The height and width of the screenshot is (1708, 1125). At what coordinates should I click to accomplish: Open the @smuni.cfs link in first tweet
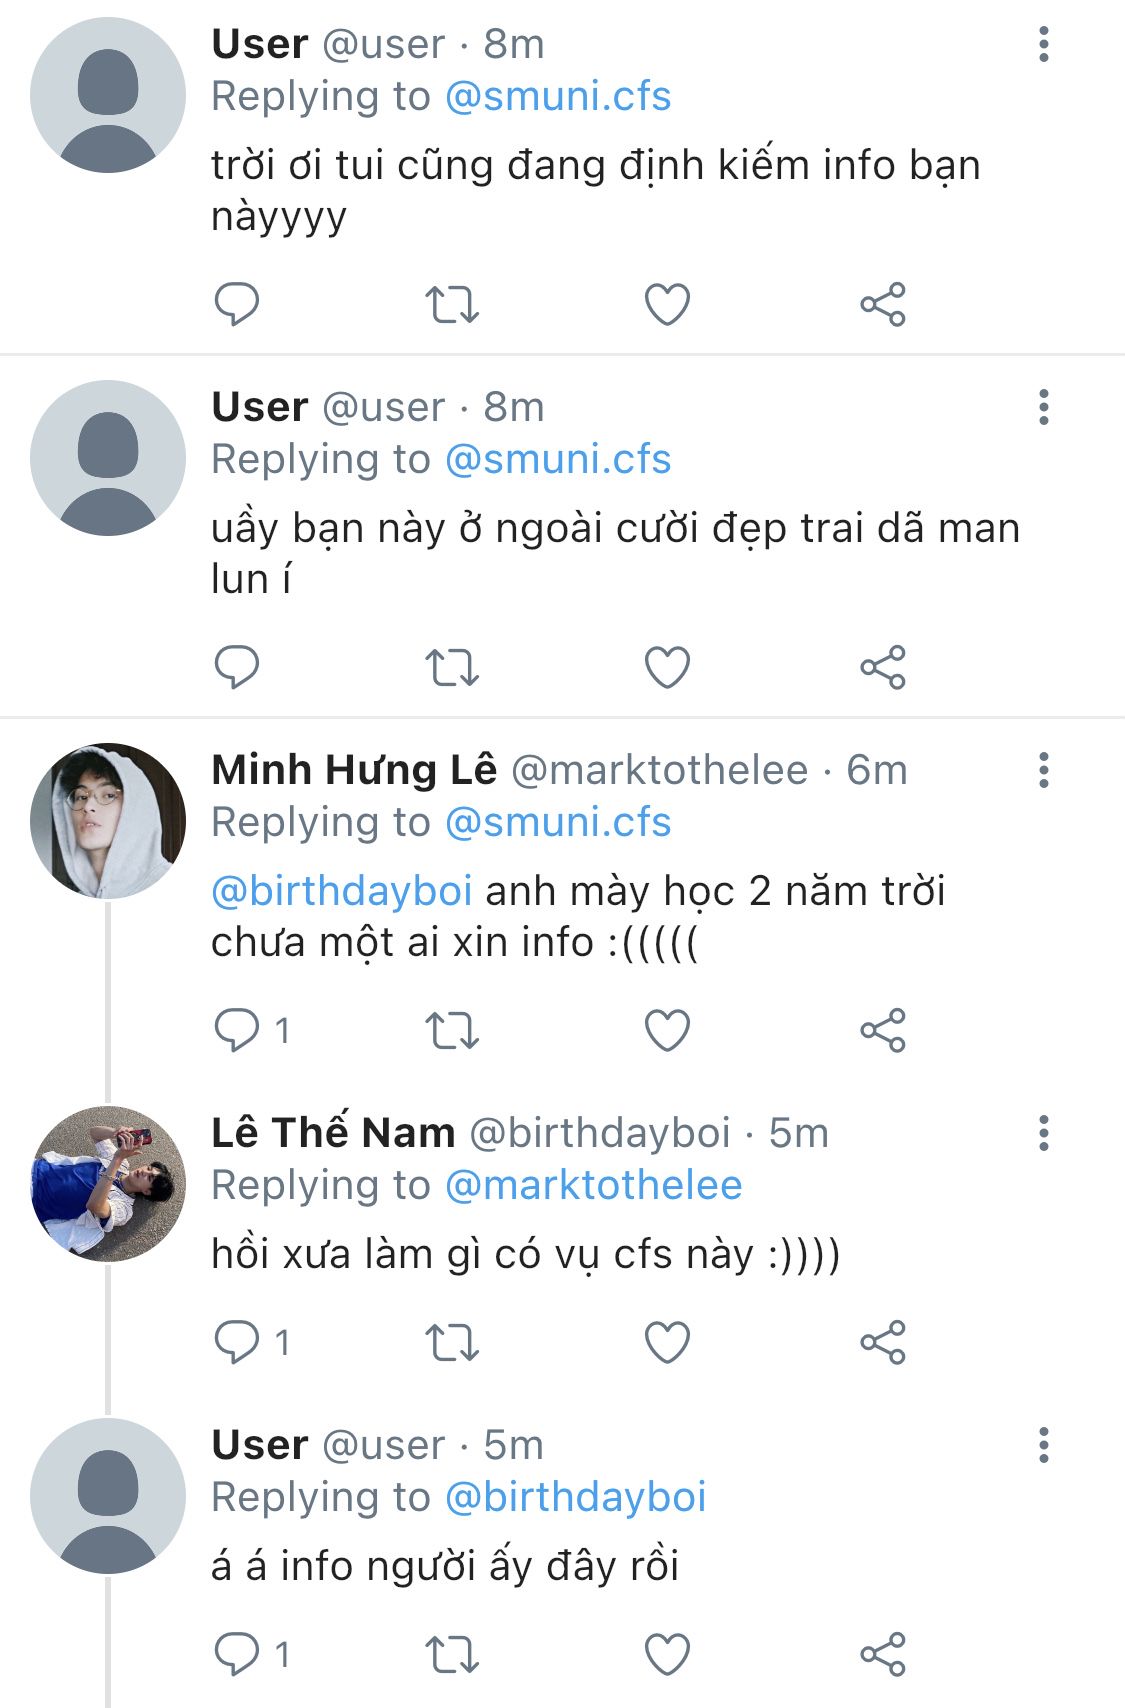tap(557, 97)
